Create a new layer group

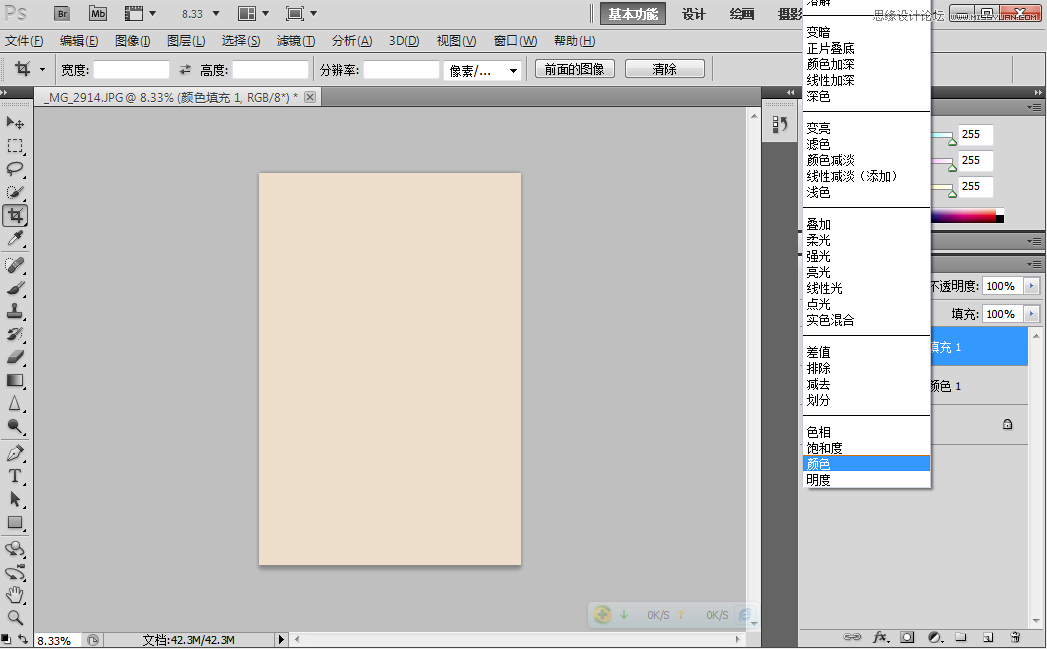coord(961,637)
